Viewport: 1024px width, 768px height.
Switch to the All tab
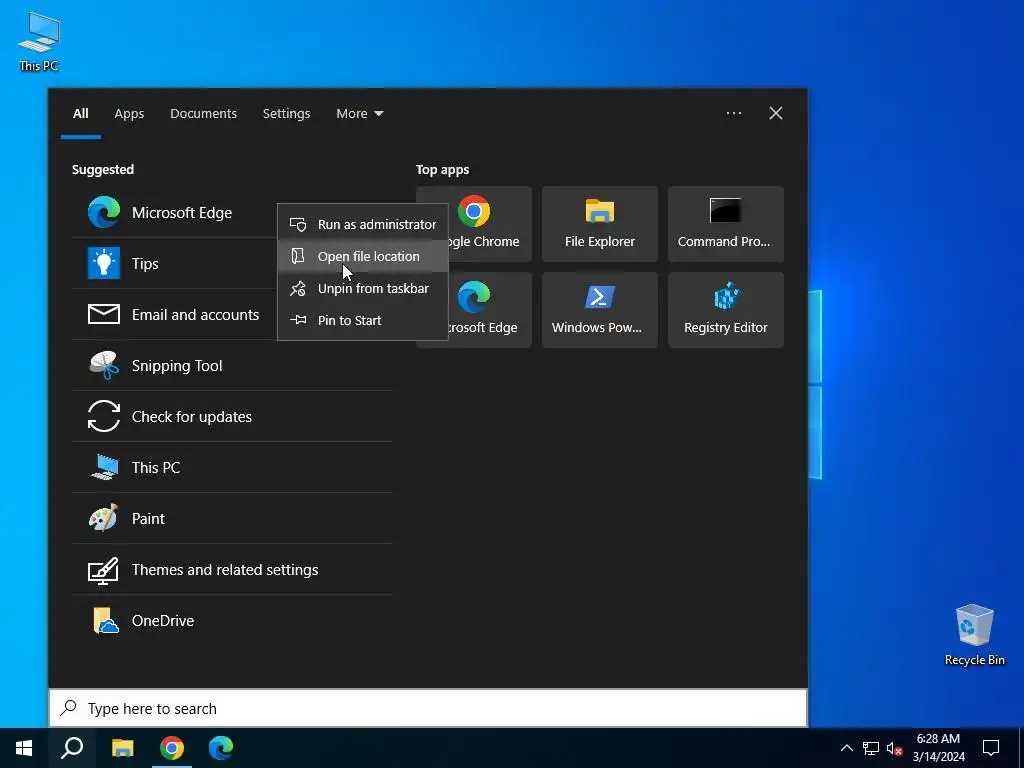(x=80, y=114)
